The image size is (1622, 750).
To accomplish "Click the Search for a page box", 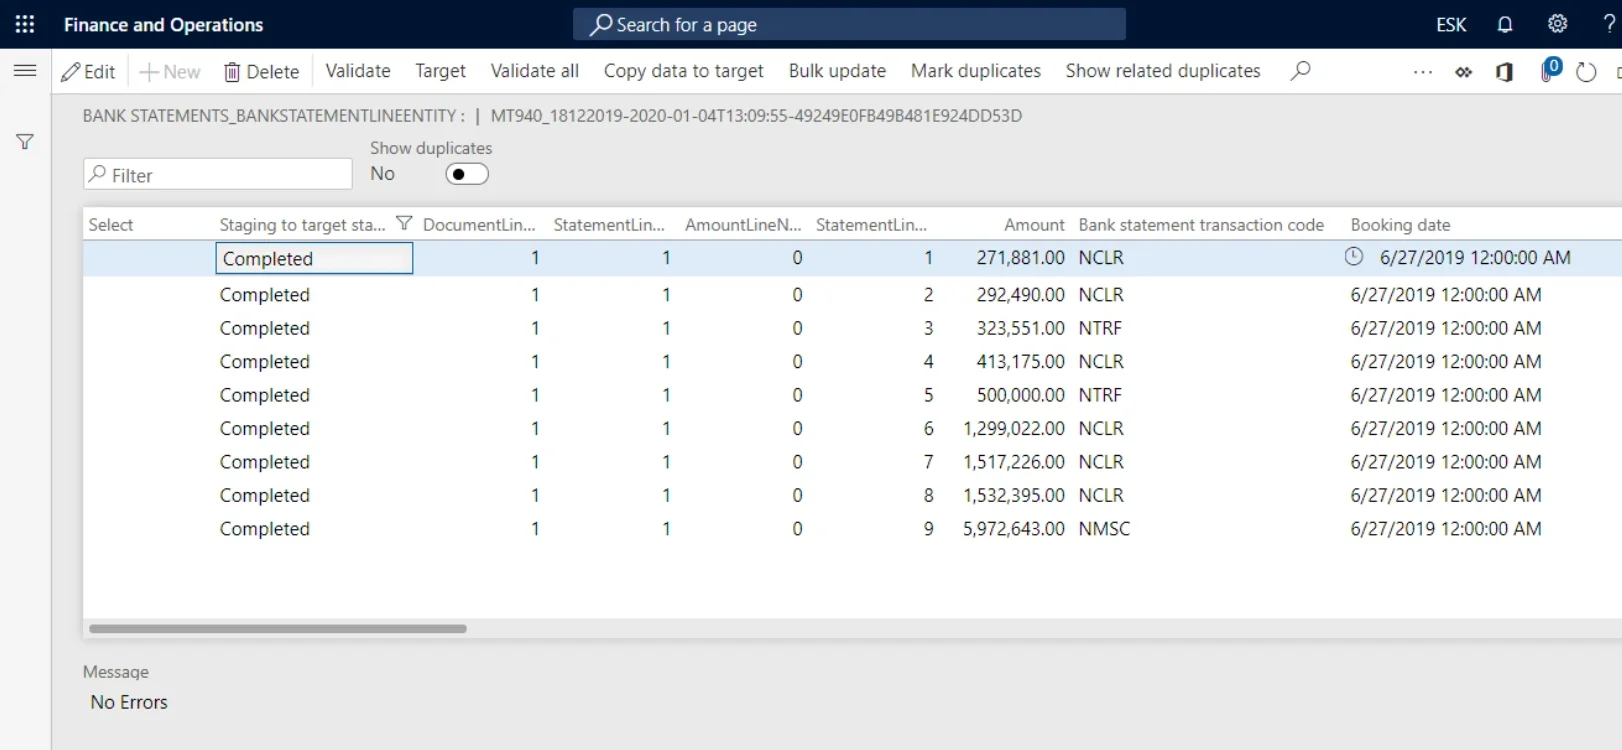I will (849, 24).
